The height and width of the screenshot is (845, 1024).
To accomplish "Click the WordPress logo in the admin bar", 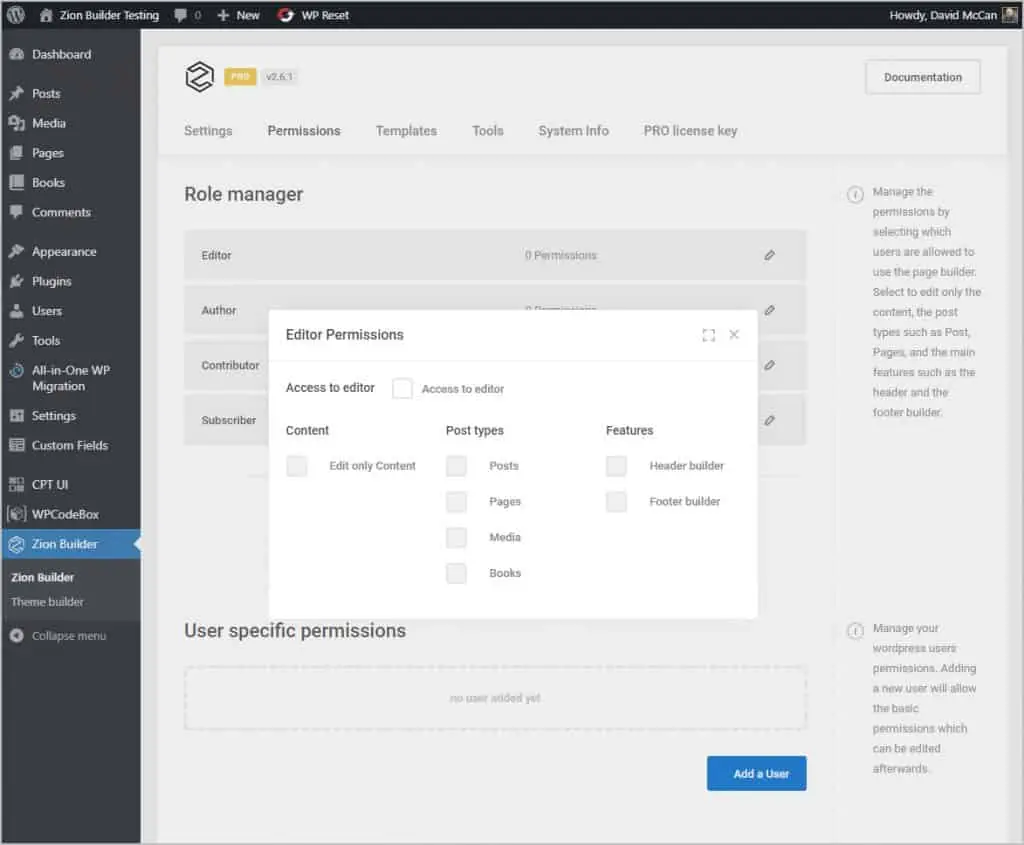I will (x=15, y=15).
